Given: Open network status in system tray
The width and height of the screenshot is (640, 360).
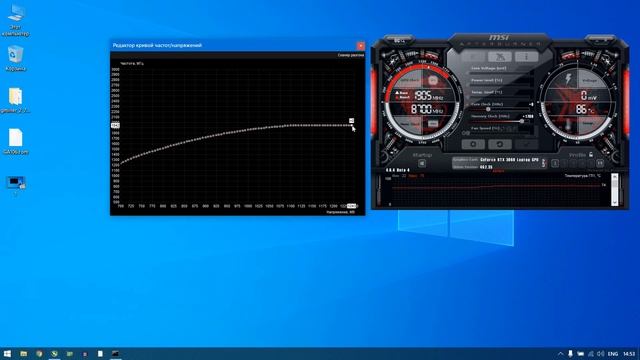Looking at the screenshot, I should coord(591,353).
